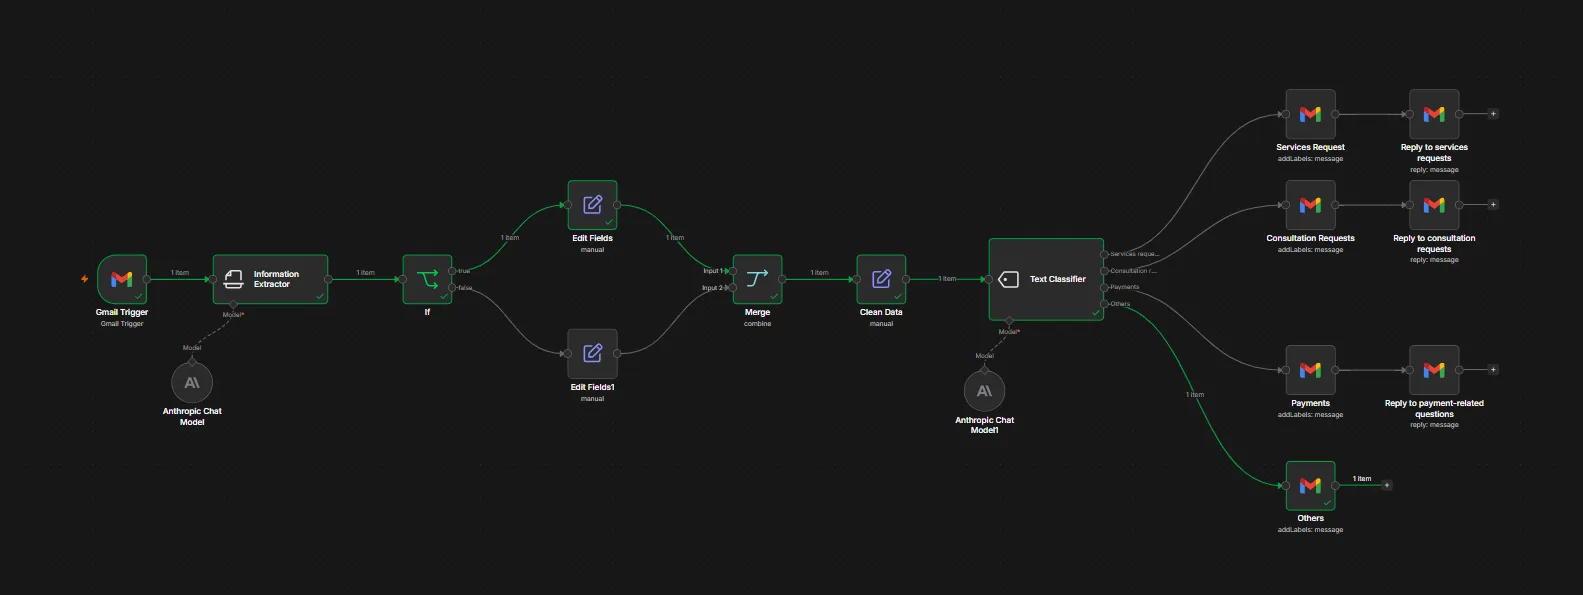Click the Services Request label text
The width and height of the screenshot is (1583, 595).
tap(1310, 147)
